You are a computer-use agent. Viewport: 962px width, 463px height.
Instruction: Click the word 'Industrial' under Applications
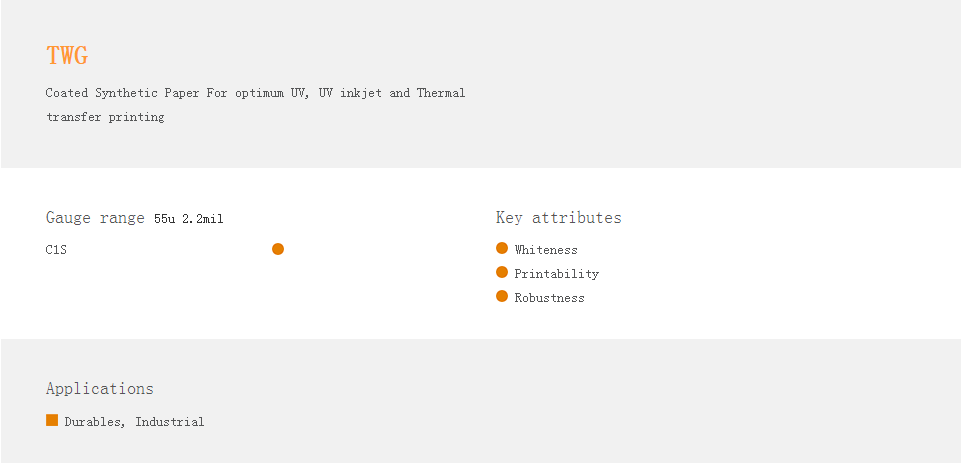(x=170, y=422)
